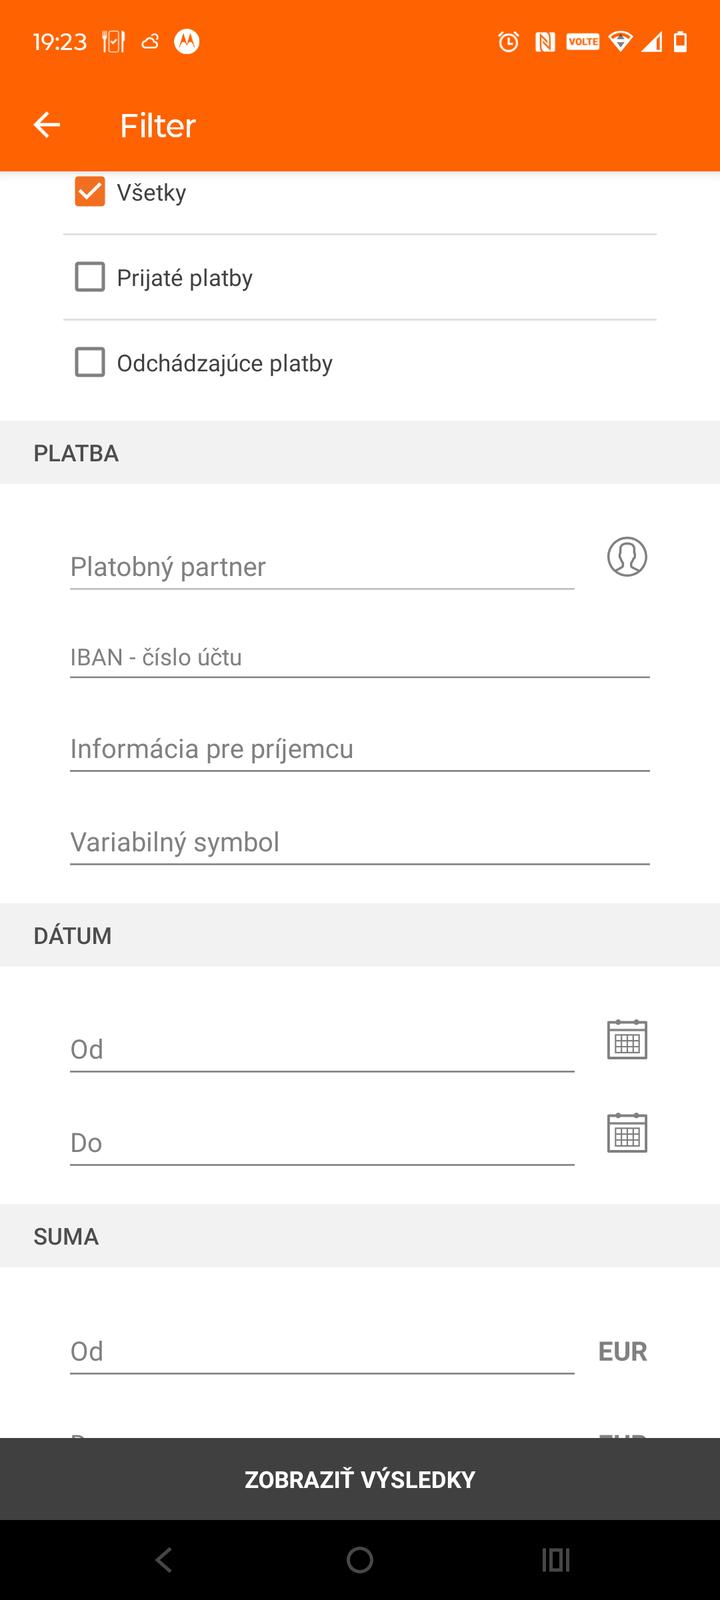Focus the Od amount field in SUMA
This screenshot has width=720, height=1600.
click(320, 1351)
